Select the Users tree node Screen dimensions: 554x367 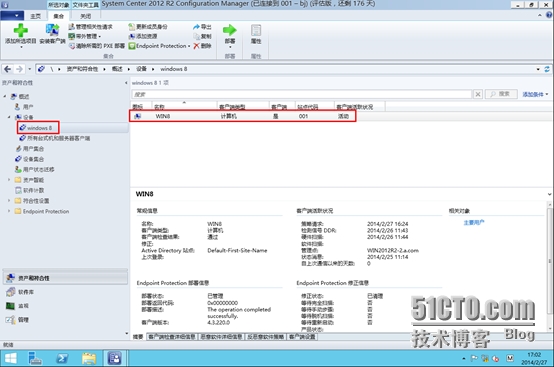(x=24, y=107)
